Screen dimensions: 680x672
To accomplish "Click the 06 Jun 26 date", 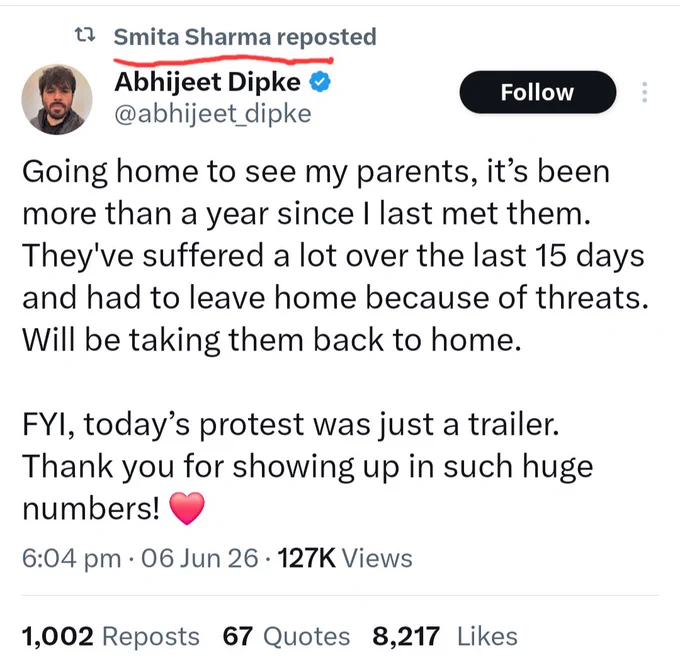I will pyautogui.click(x=199, y=558).
